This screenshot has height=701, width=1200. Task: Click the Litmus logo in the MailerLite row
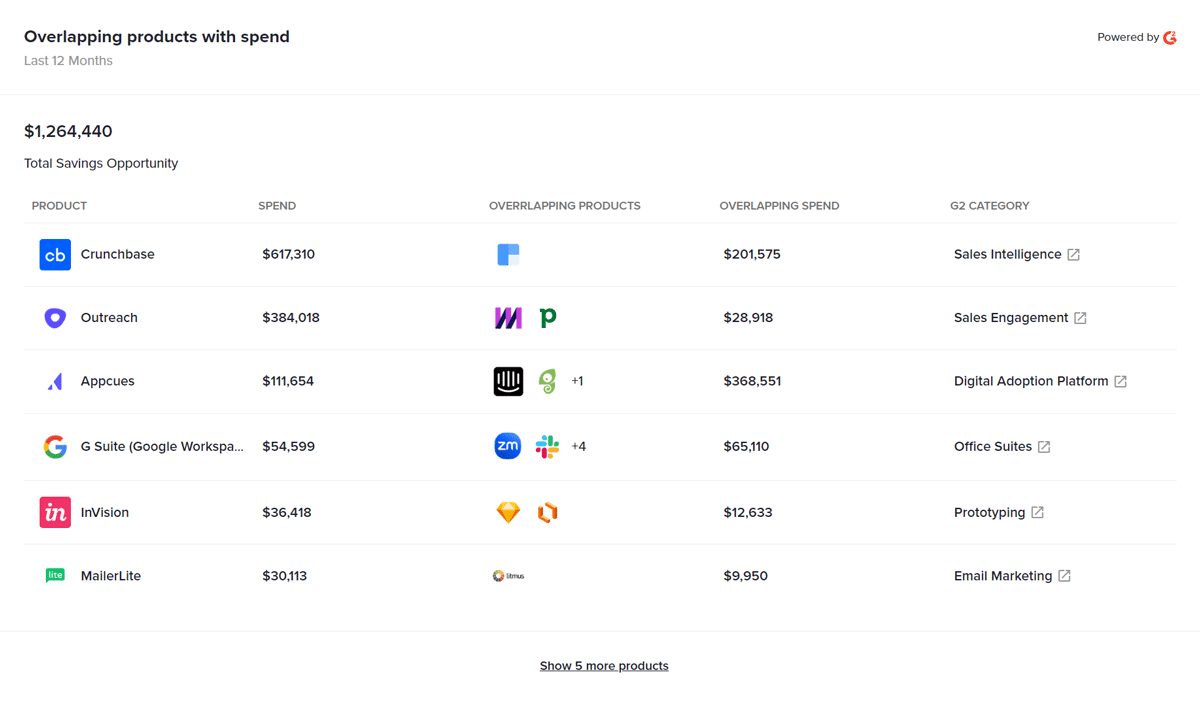tap(508, 576)
